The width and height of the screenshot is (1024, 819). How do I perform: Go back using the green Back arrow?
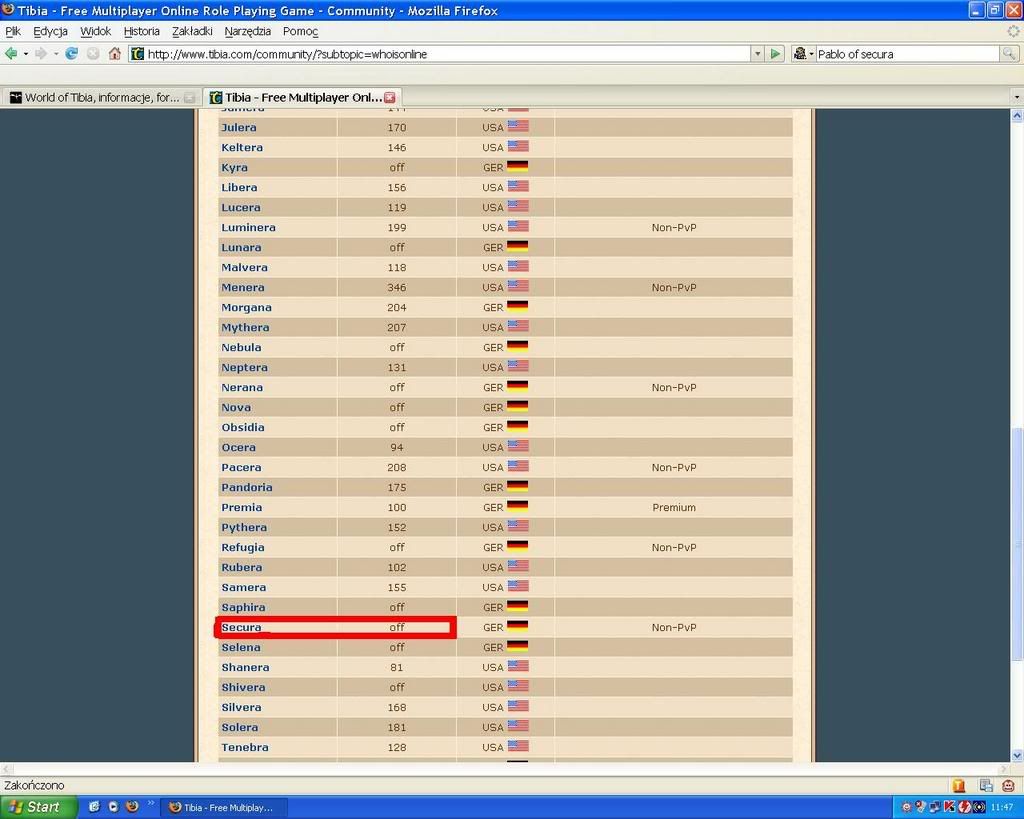pos(10,54)
